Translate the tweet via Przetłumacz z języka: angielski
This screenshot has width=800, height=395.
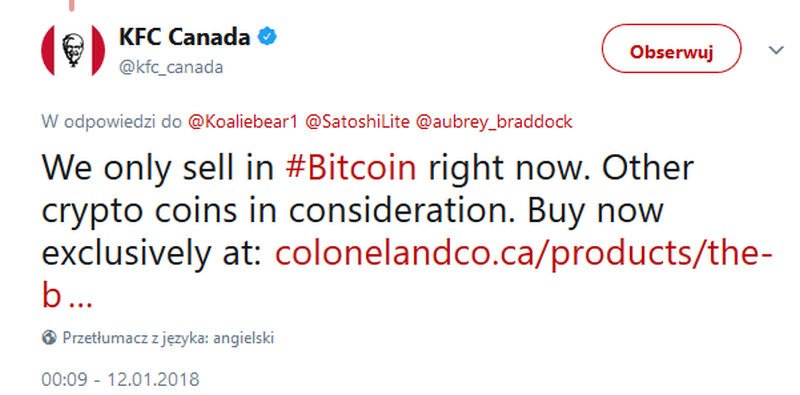(x=168, y=338)
